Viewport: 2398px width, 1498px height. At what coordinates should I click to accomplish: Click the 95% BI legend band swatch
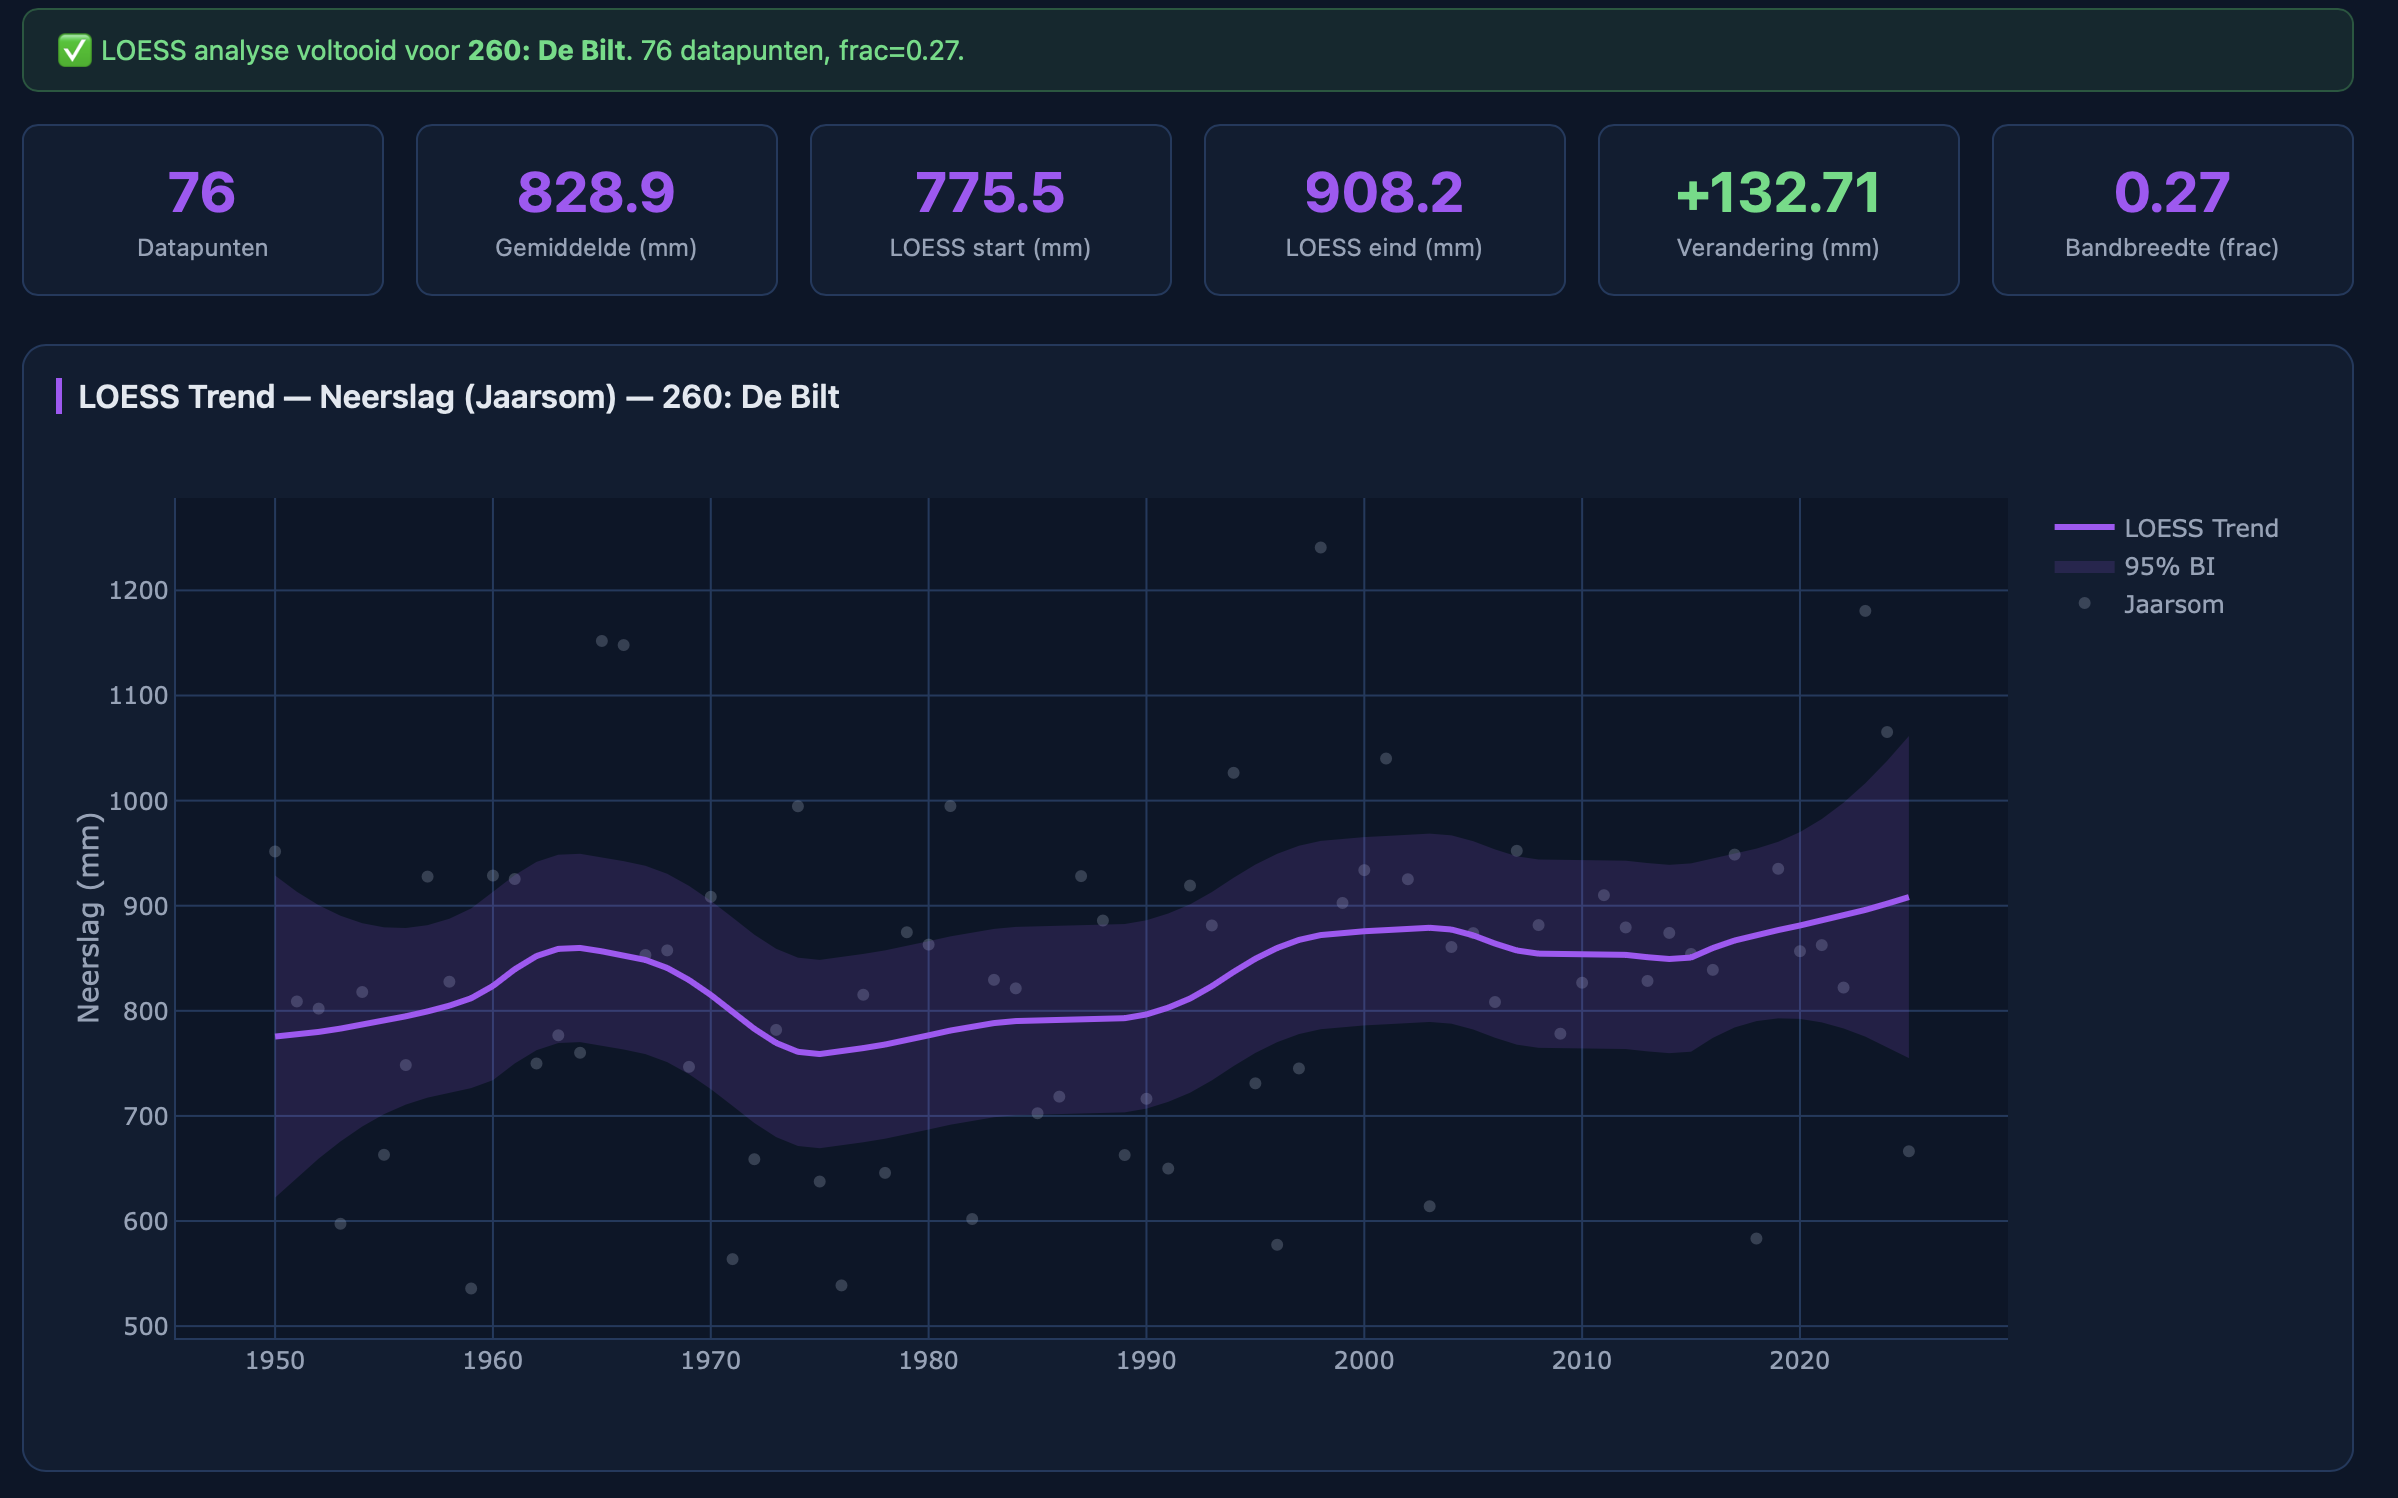[x=2084, y=566]
